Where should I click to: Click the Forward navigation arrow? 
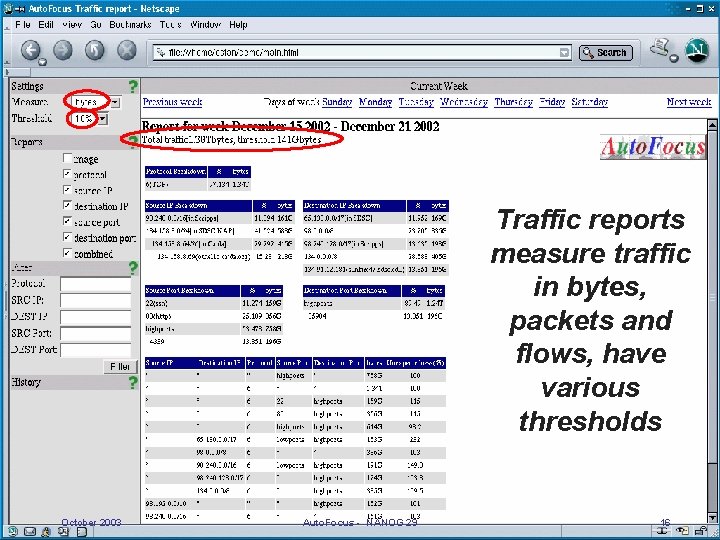click(63, 50)
